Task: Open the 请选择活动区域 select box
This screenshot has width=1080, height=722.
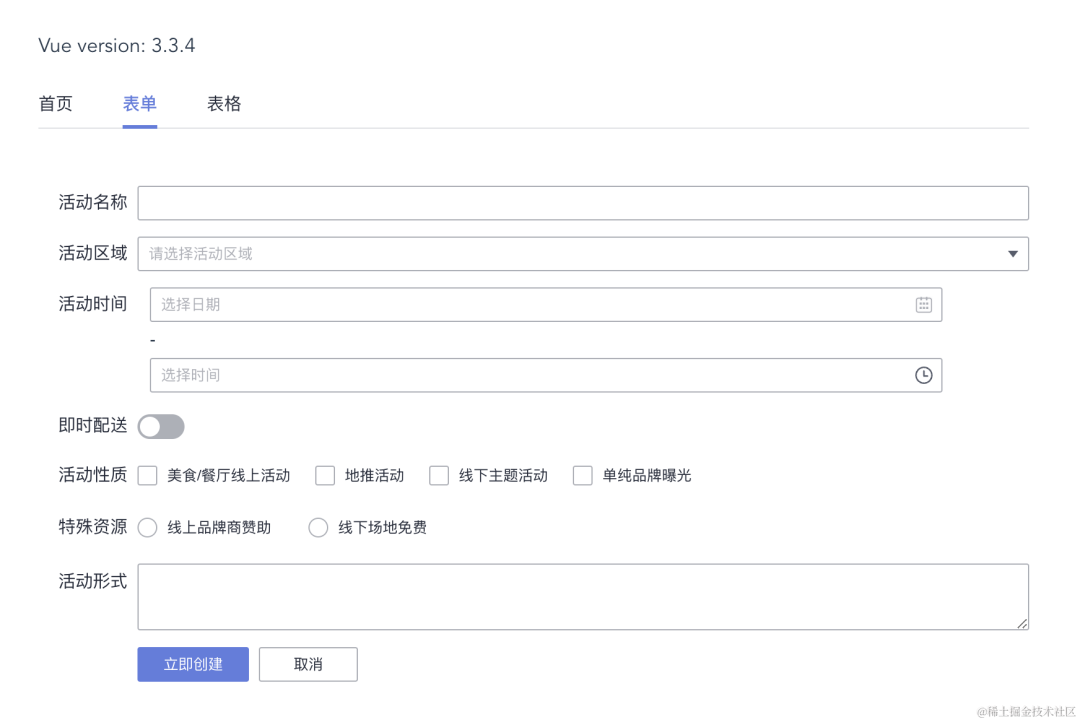Action: point(583,254)
